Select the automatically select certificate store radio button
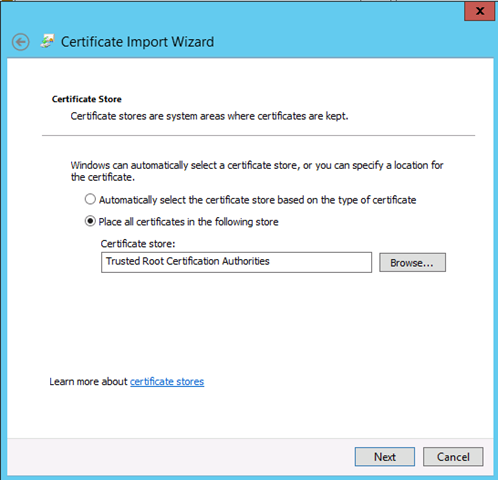 (x=90, y=199)
